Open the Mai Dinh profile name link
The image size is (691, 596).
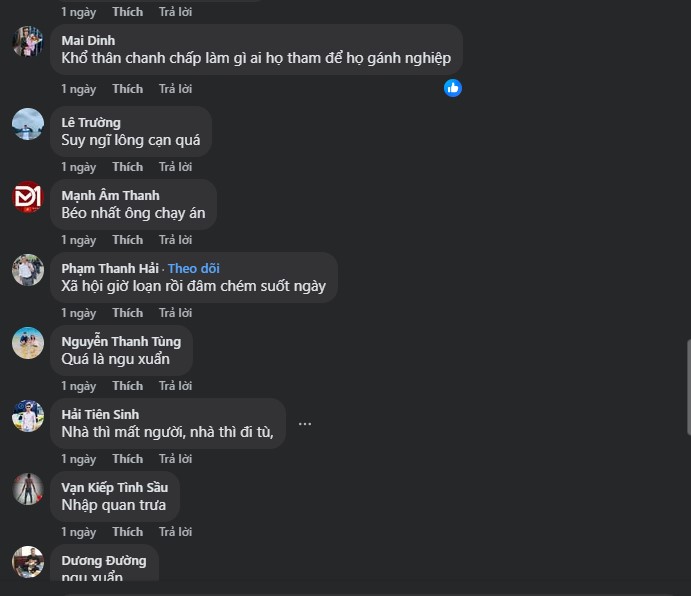(88, 40)
